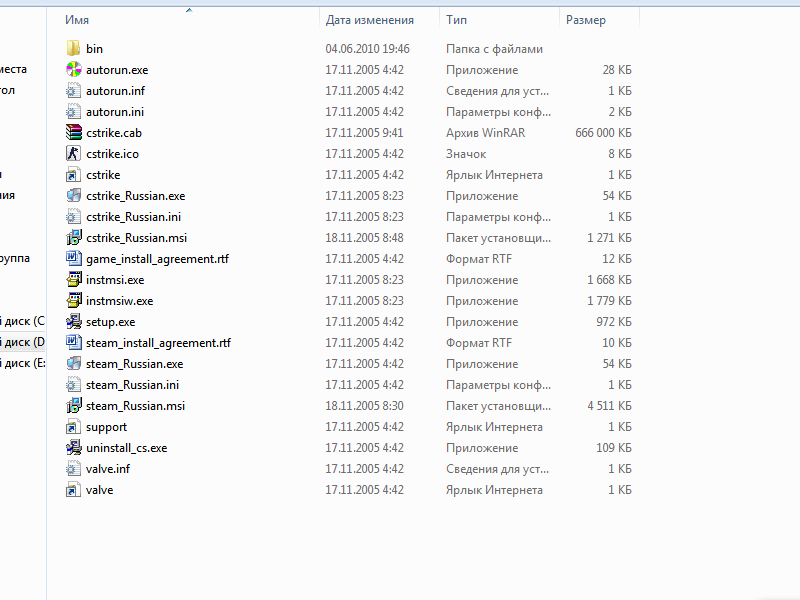Click the 18.11.2005 8:48 date cell
Image resolution: width=800 pixels, height=600 pixels.
(x=364, y=237)
